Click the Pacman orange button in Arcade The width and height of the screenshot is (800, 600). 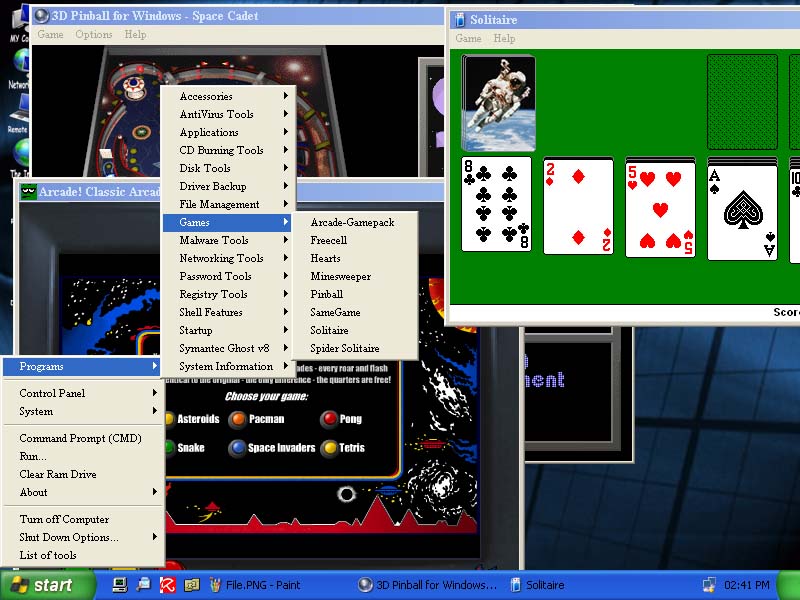tap(237, 419)
